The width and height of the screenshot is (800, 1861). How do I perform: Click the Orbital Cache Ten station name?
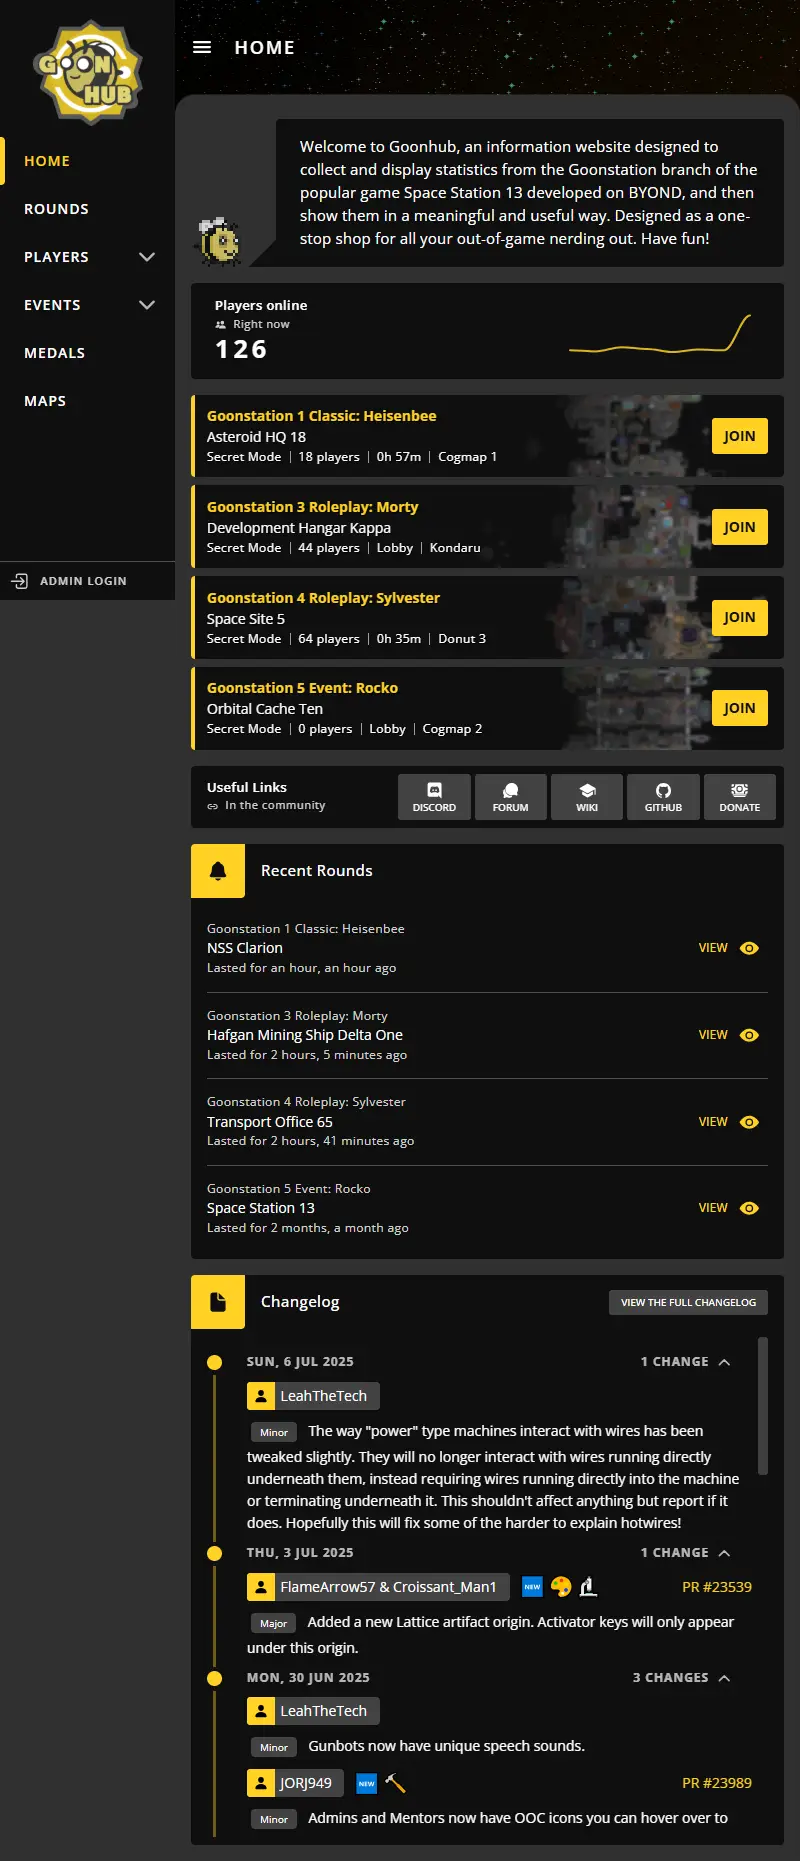[x=265, y=709]
